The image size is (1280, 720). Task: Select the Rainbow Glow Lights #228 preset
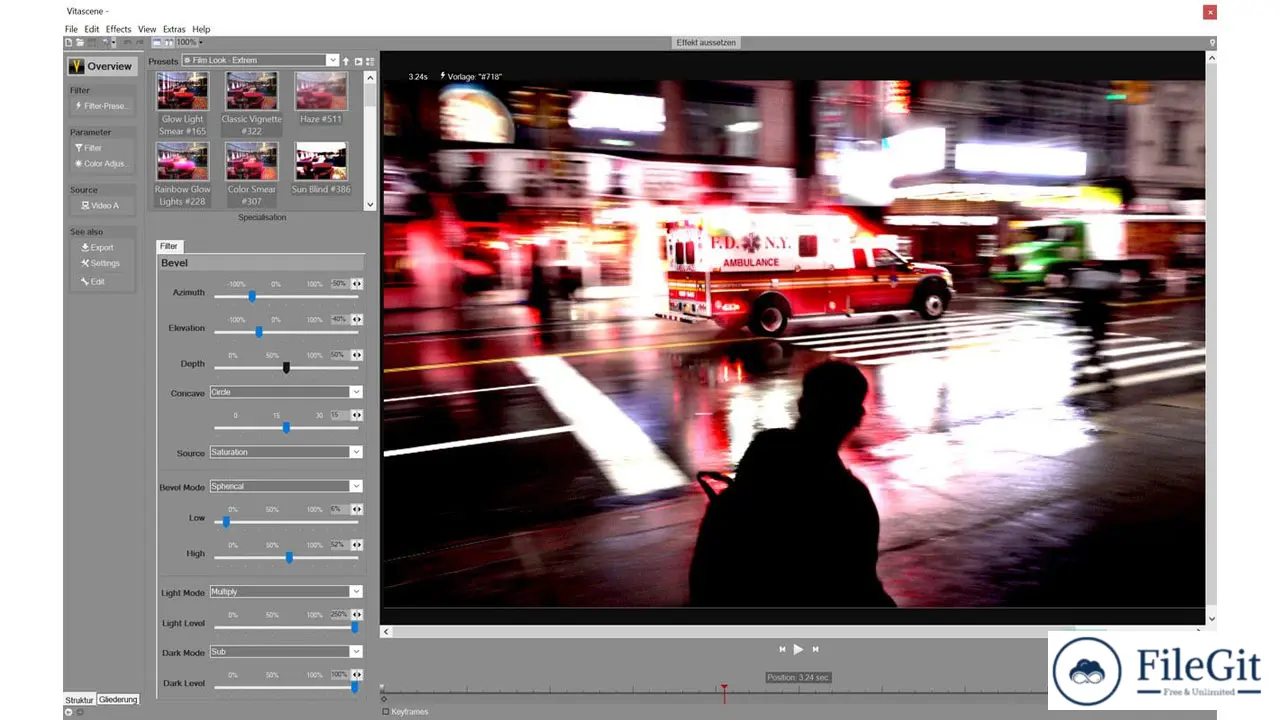click(183, 174)
